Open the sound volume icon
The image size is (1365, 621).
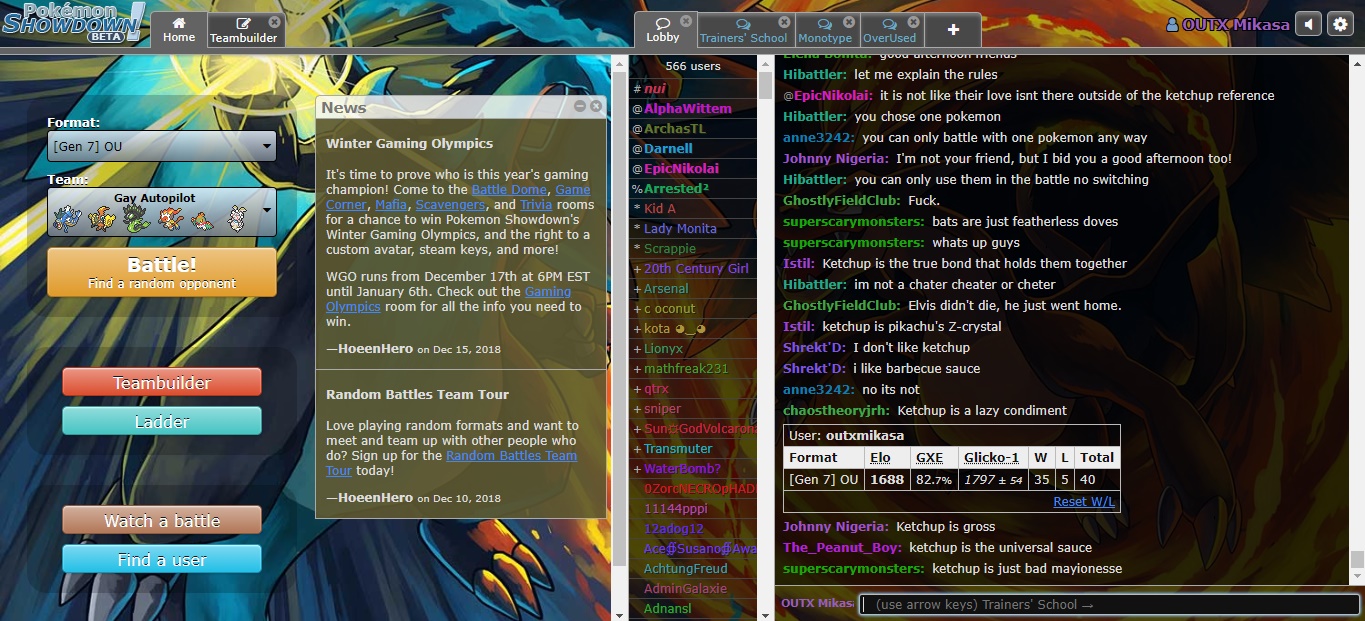(x=1308, y=25)
